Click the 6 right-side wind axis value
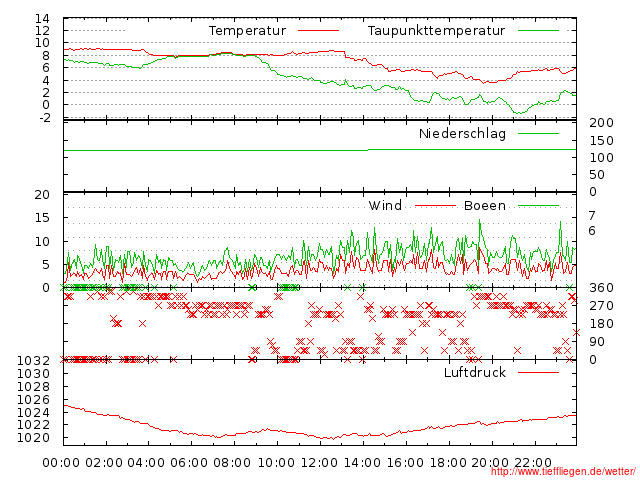The image size is (640, 480). 592,231
